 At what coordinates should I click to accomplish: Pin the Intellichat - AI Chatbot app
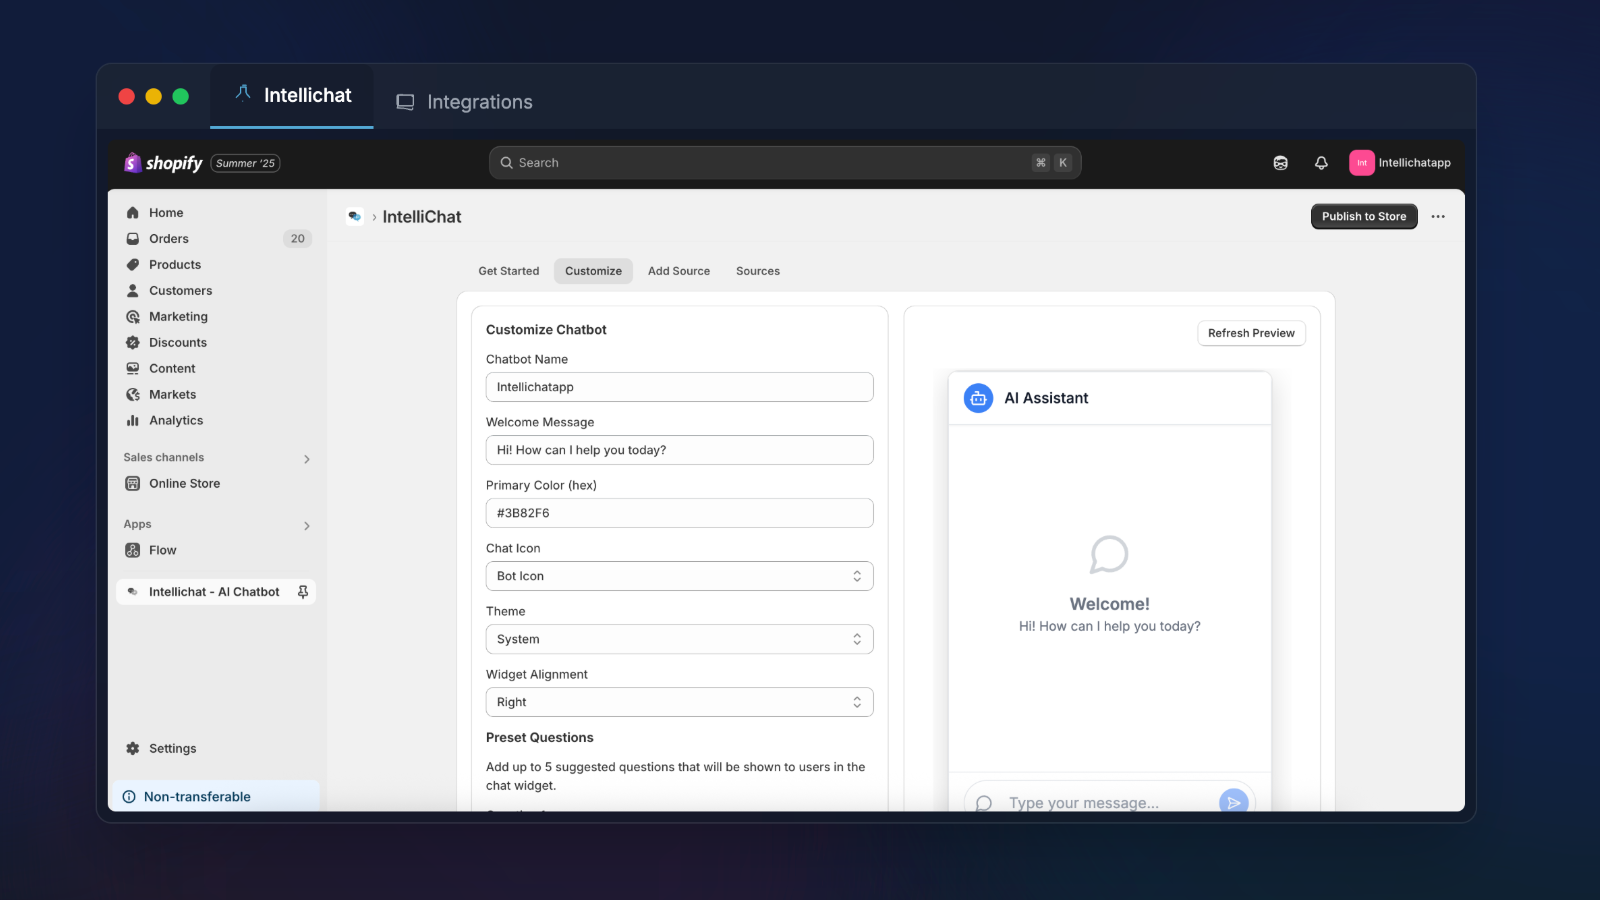coord(302,592)
